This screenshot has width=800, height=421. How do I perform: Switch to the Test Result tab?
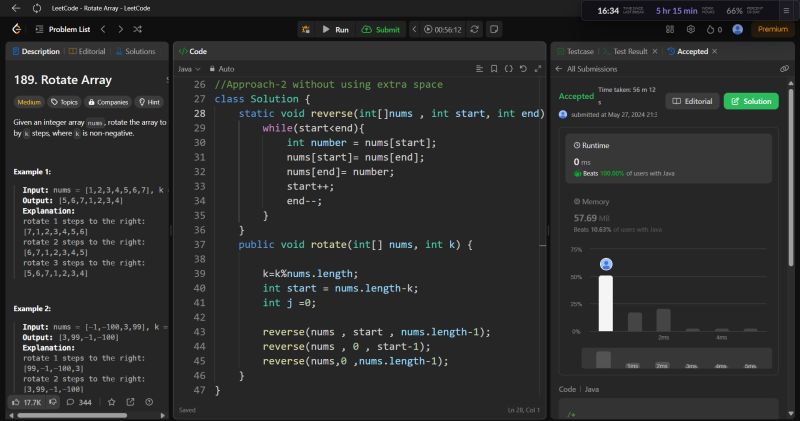[x=626, y=51]
